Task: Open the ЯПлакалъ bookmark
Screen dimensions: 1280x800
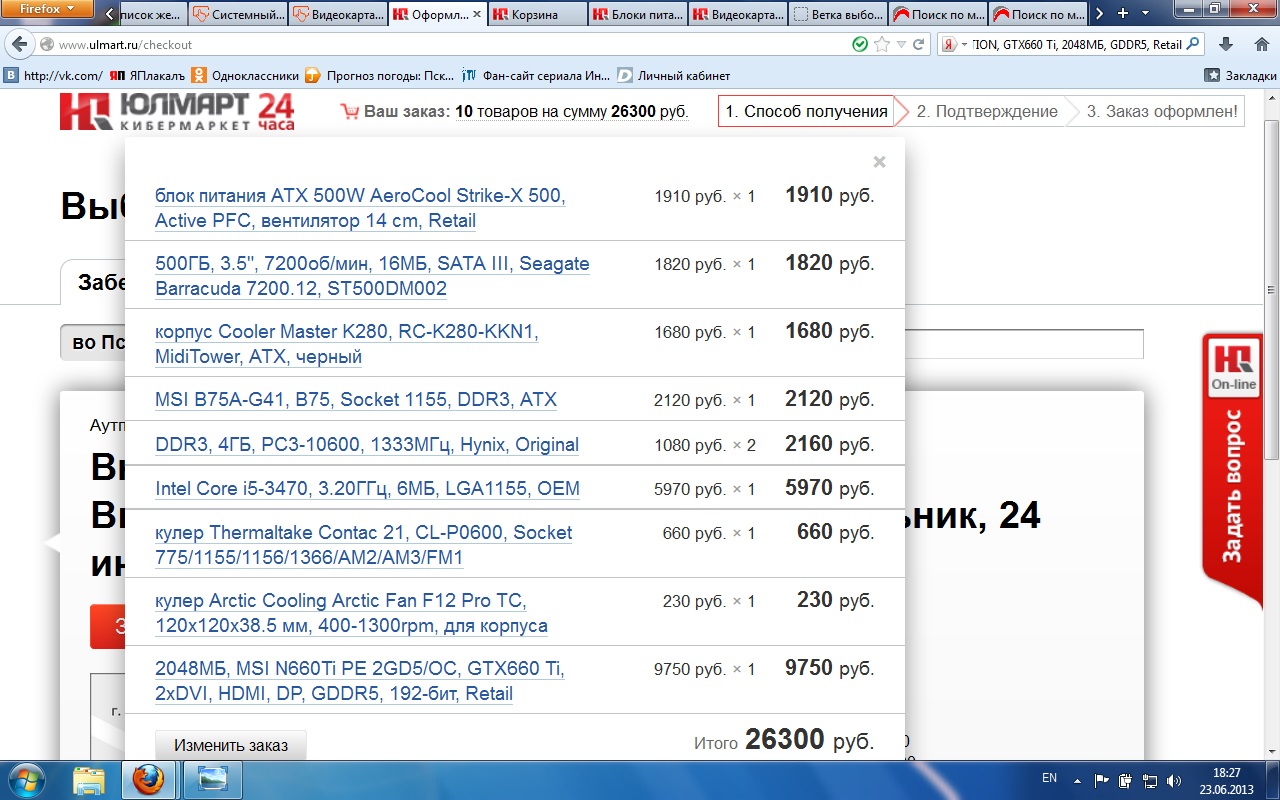Action: click(x=147, y=75)
